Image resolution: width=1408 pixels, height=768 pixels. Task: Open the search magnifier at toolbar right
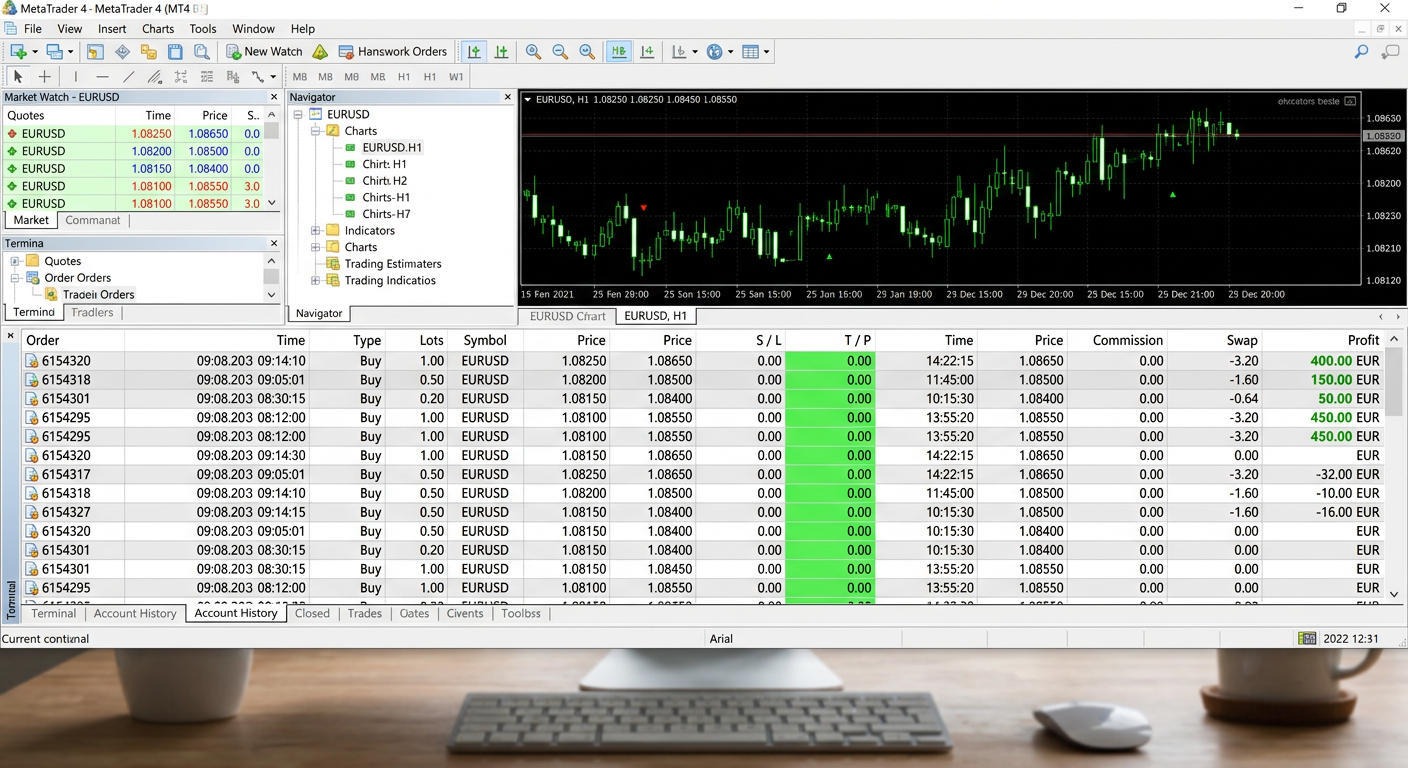click(1361, 52)
